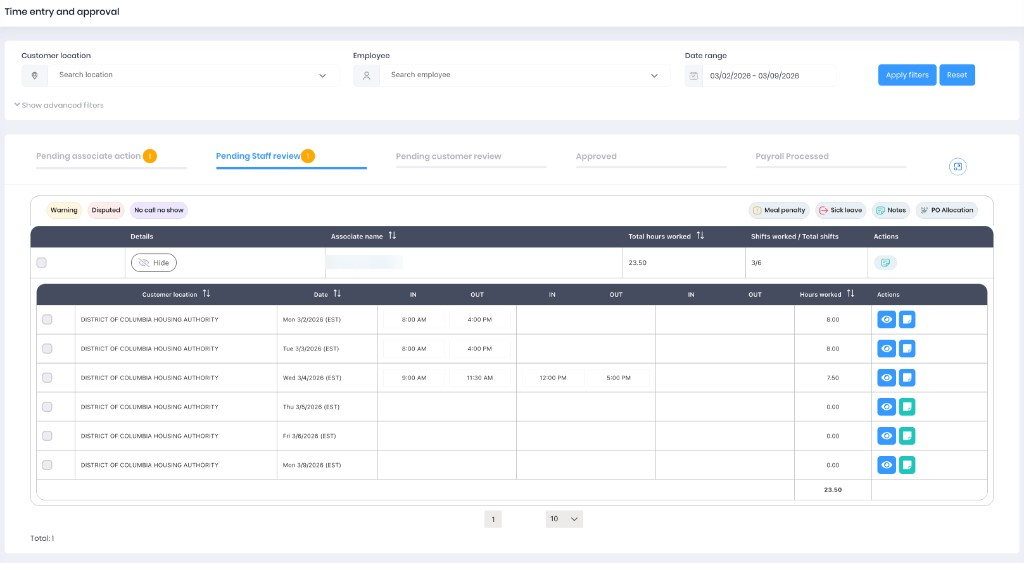
Task: Click the Date range input field
Action: pyautogui.click(x=769, y=76)
